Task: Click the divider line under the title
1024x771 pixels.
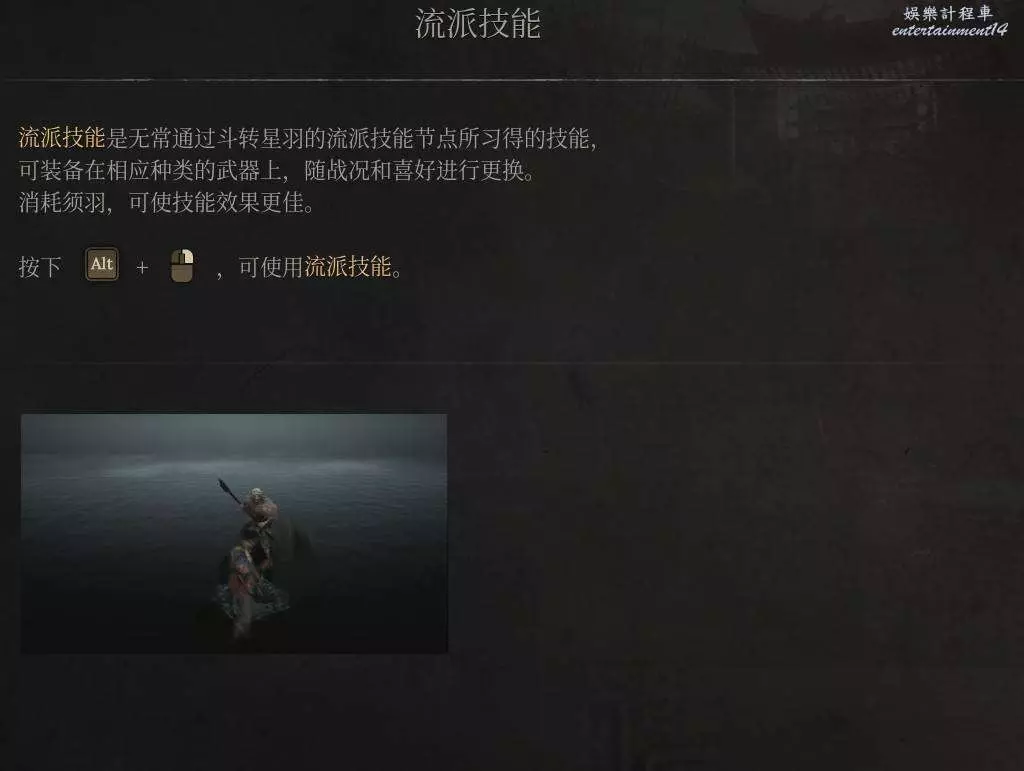Action: 512,80
